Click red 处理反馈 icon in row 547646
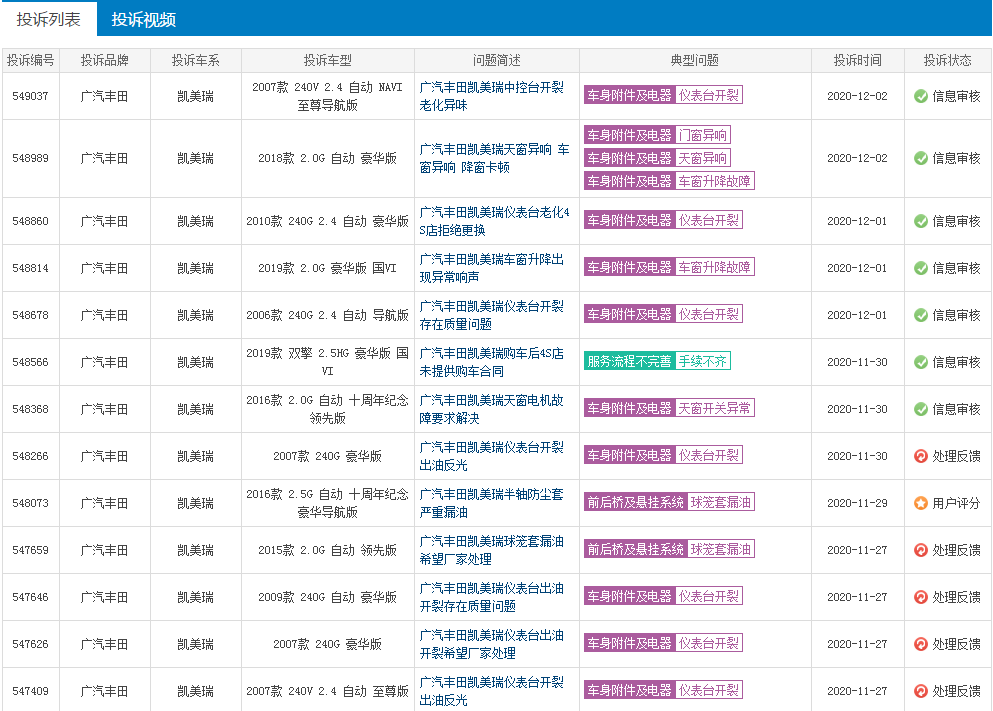993x711 pixels. [x=921, y=597]
